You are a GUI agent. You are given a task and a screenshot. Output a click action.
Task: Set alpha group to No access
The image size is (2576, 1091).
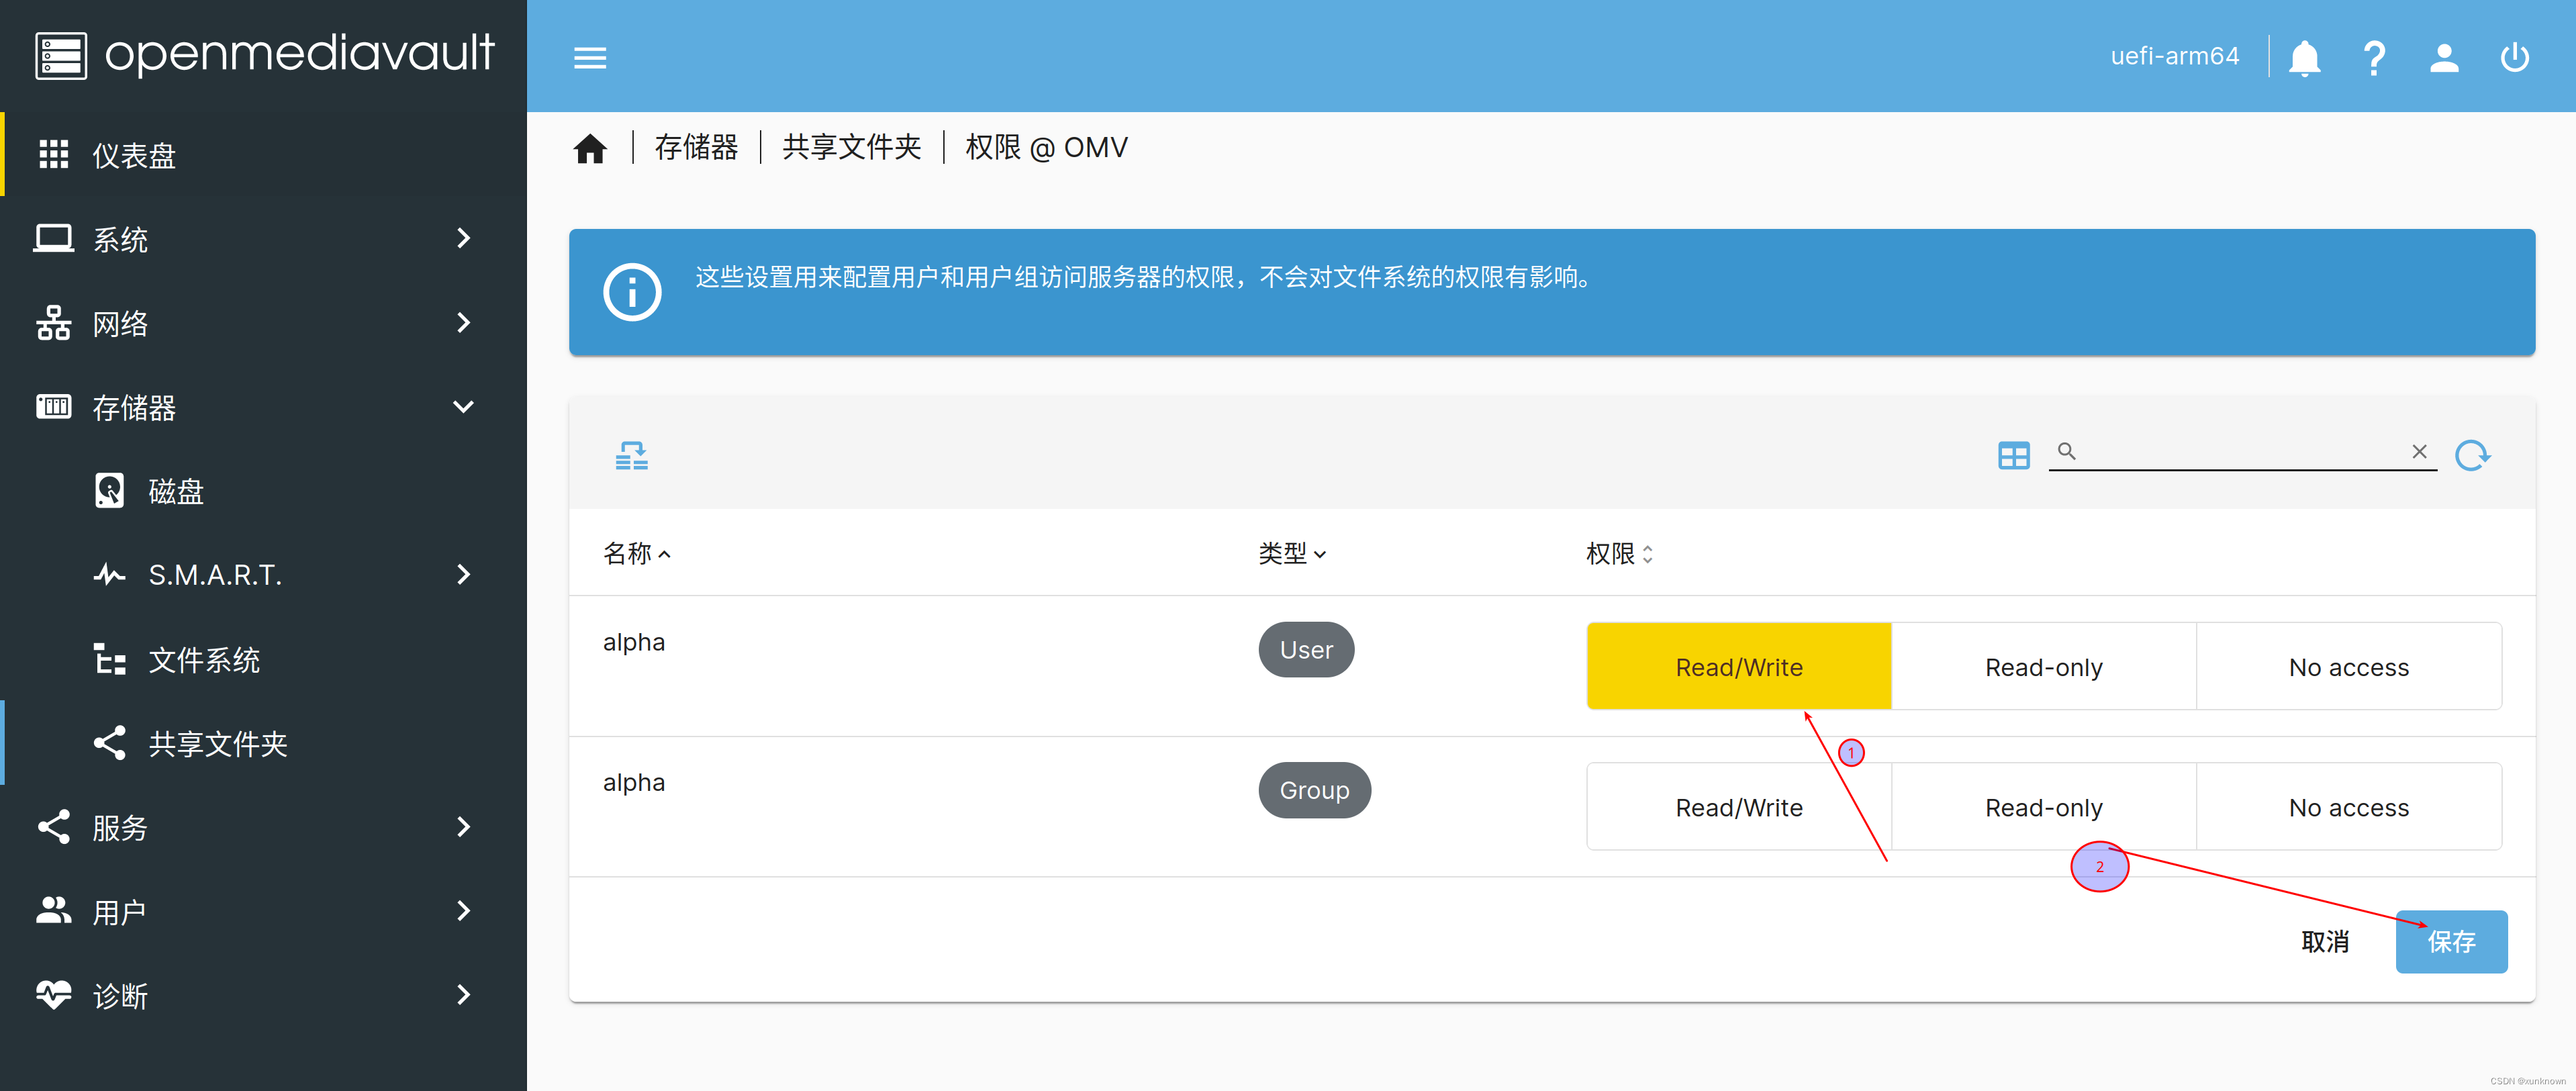point(2348,807)
